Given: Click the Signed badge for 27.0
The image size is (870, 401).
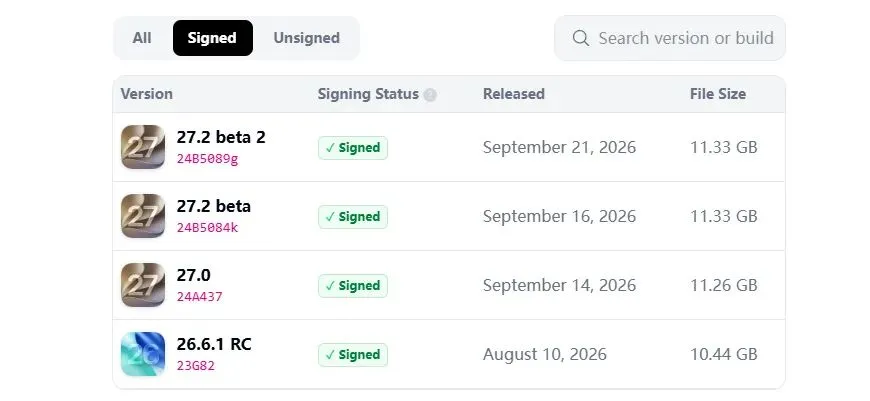Looking at the screenshot, I should pos(353,286).
